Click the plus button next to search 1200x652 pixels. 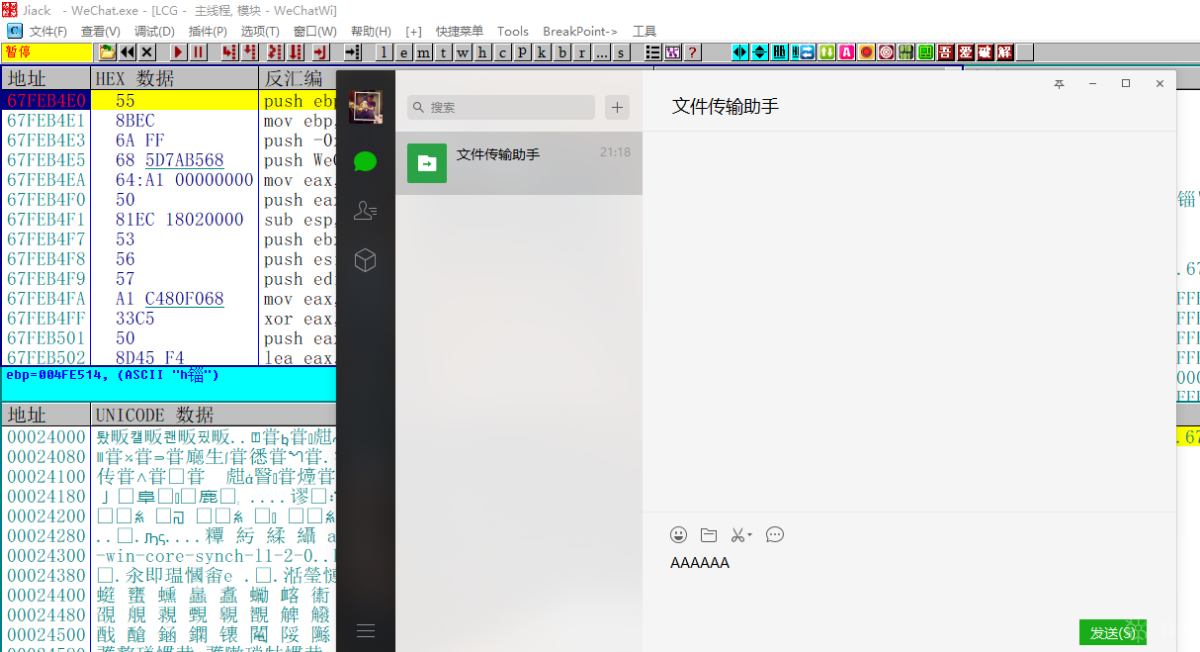[x=617, y=107]
